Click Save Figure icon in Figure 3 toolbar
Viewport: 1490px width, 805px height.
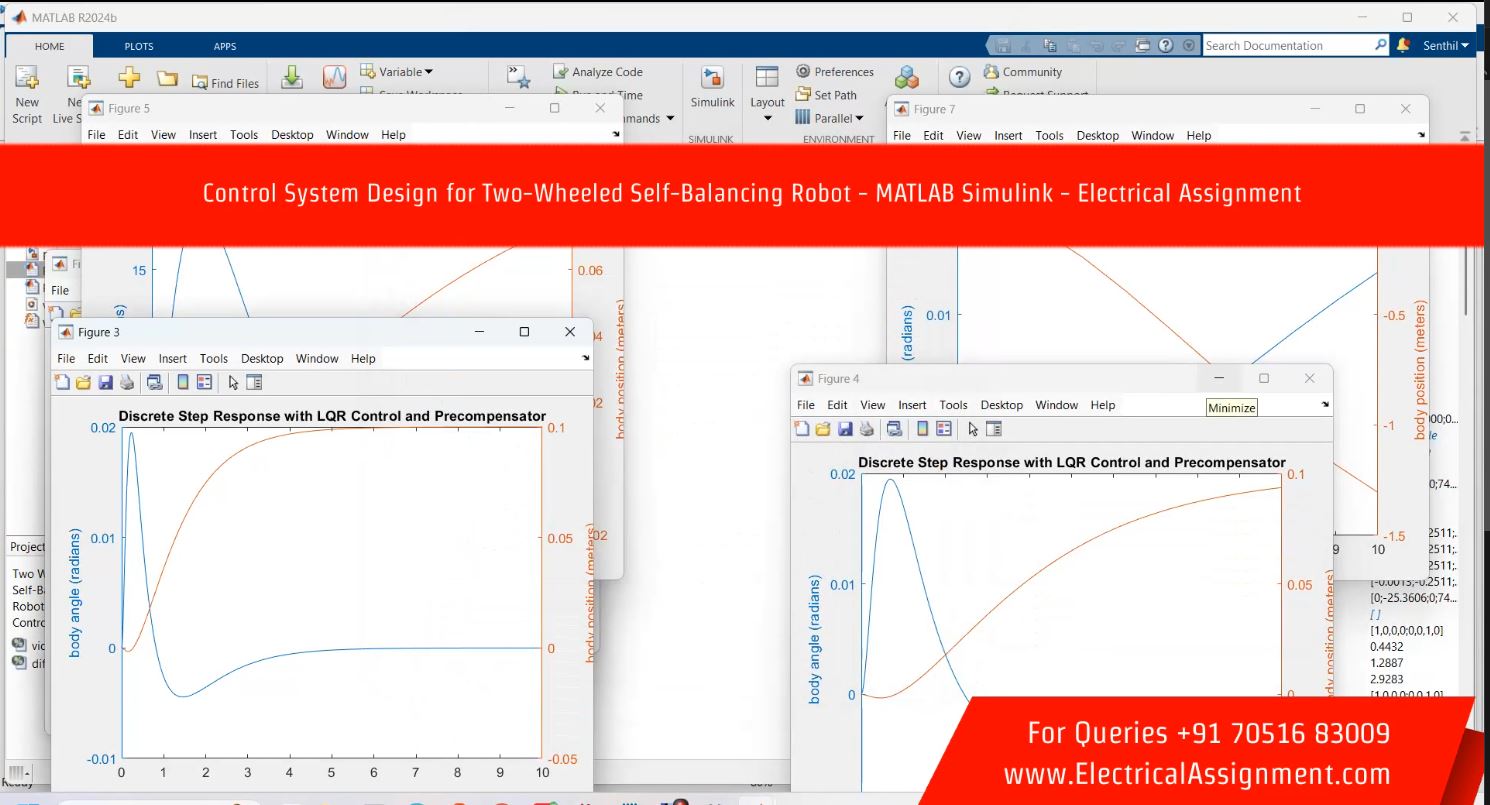click(x=105, y=382)
